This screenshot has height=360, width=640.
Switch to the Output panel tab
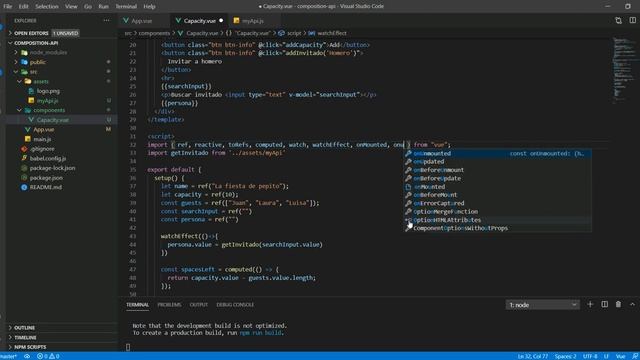[x=198, y=305]
